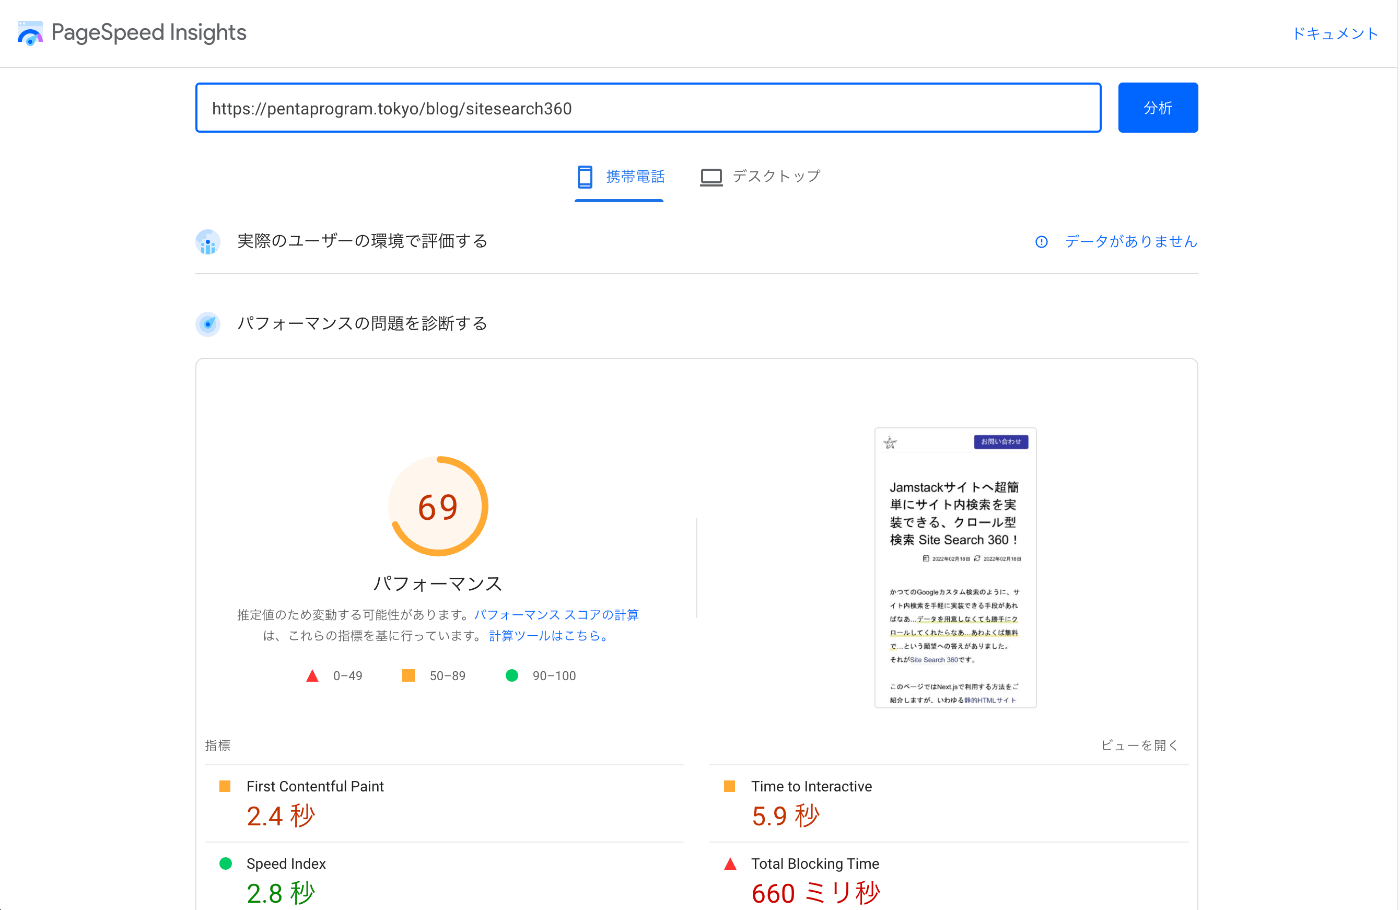Click the page screenshot thumbnail
1400x910 pixels.
point(955,568)
